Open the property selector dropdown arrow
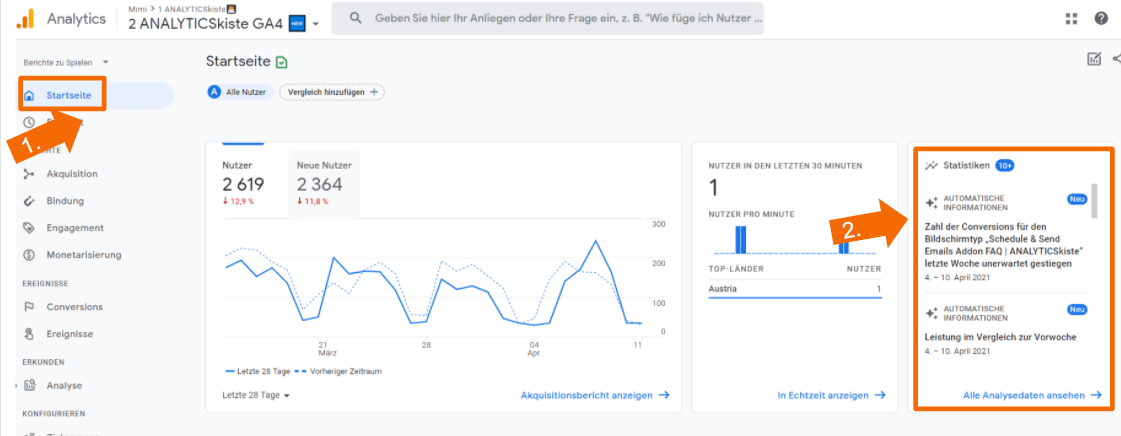This screenshot has height=436, width=1121. click(315, 24)
